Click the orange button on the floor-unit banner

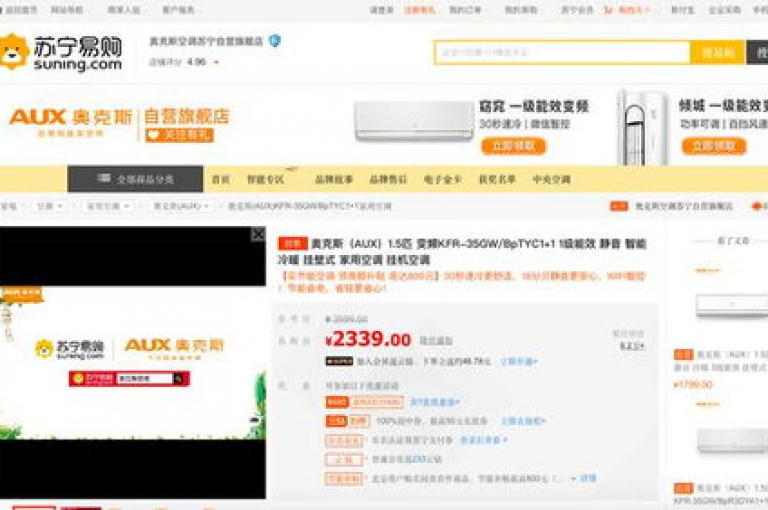pos(714,146)
